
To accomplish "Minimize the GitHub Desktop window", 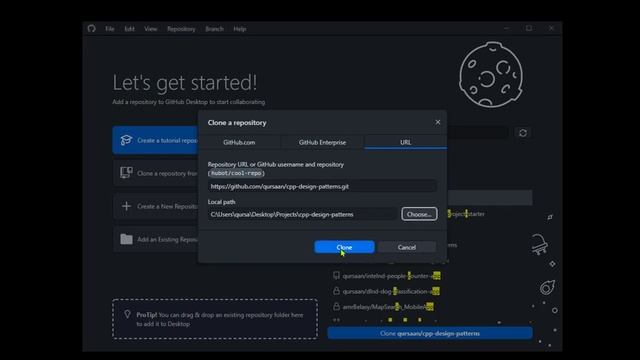I will click(x=507, y=28).
